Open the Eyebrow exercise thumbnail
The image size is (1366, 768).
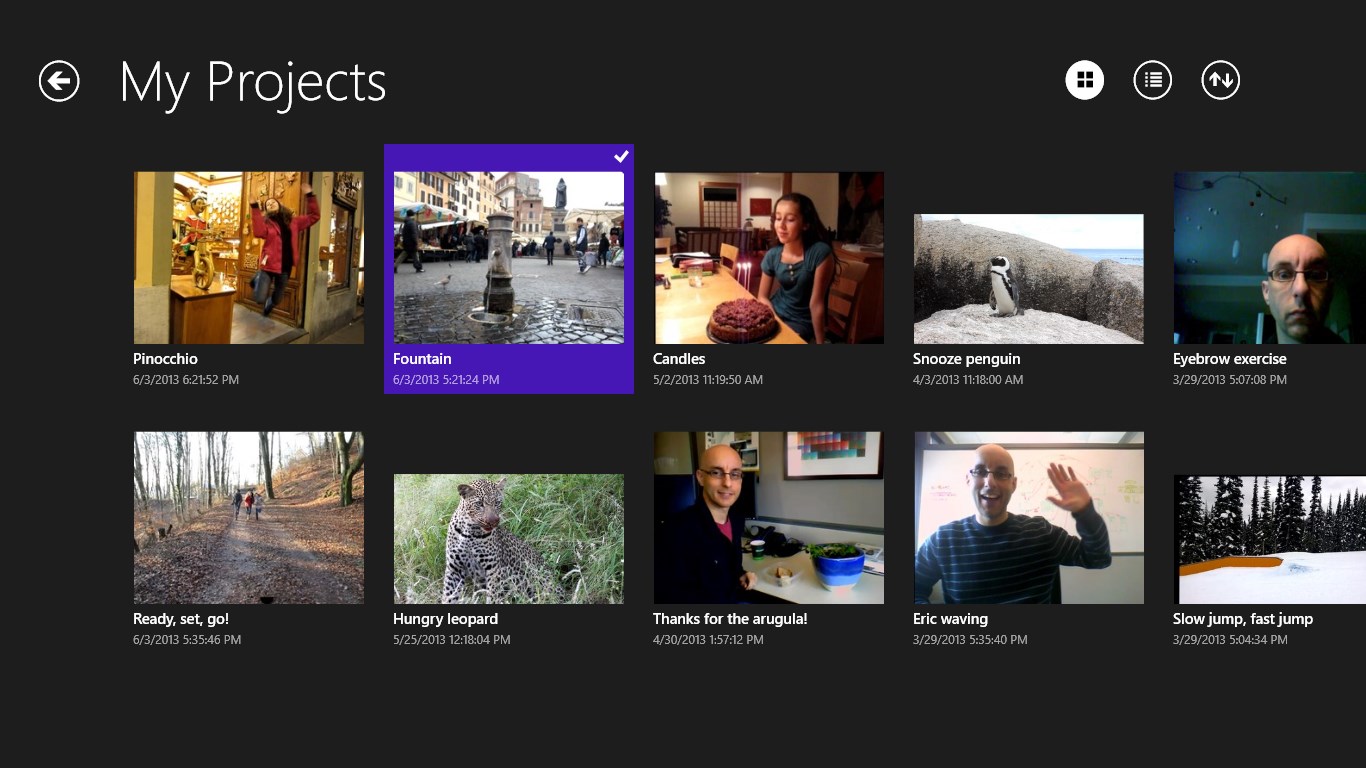coord(1270,258)
